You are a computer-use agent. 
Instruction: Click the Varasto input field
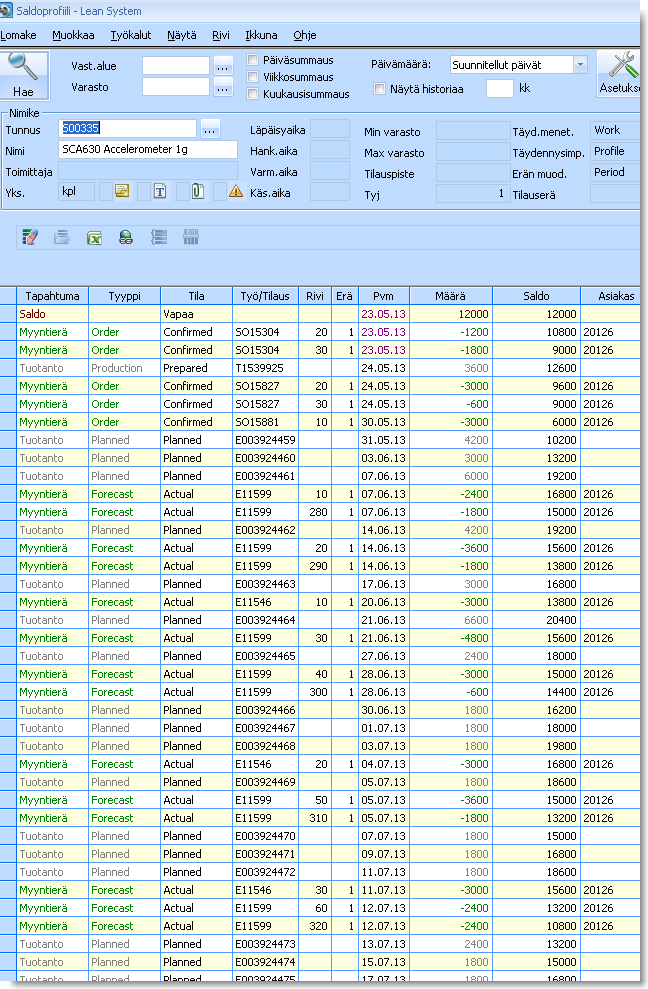(x=175, y=87)
